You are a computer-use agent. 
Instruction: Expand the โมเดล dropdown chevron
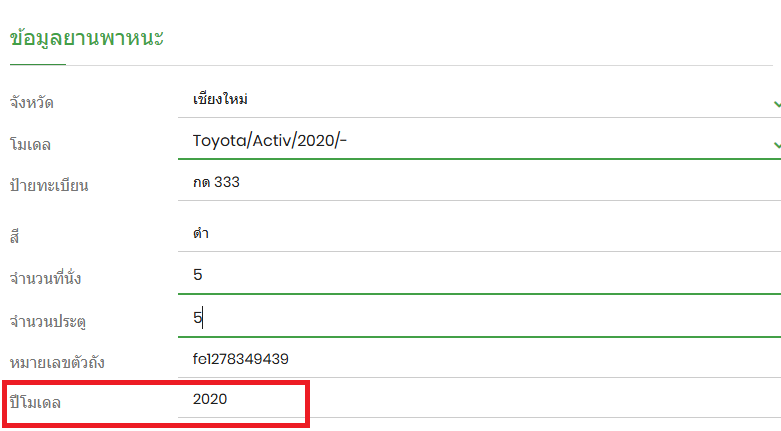[776, 144]
